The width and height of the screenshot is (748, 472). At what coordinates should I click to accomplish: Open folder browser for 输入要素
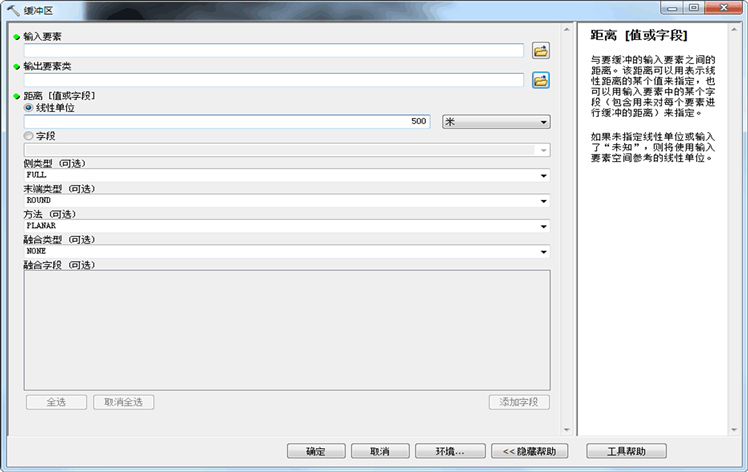tap(540, 51)
